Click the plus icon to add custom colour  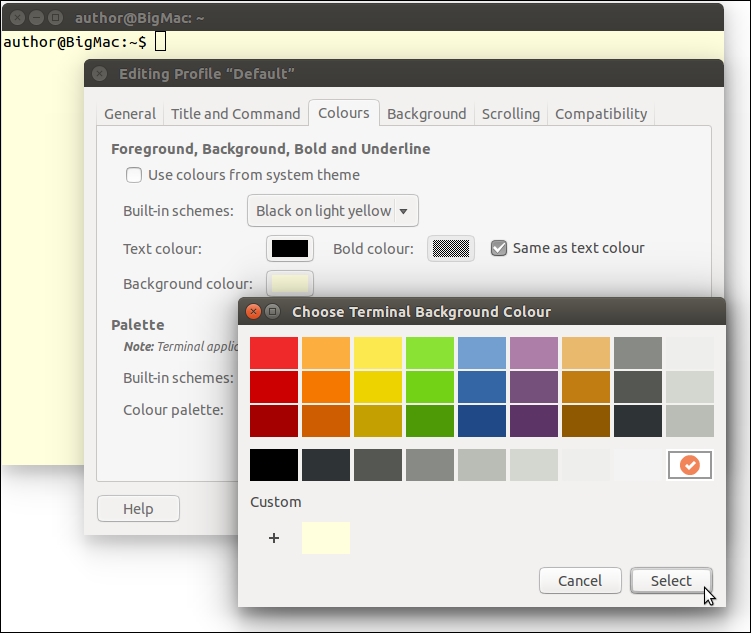[x=274, y=538]
